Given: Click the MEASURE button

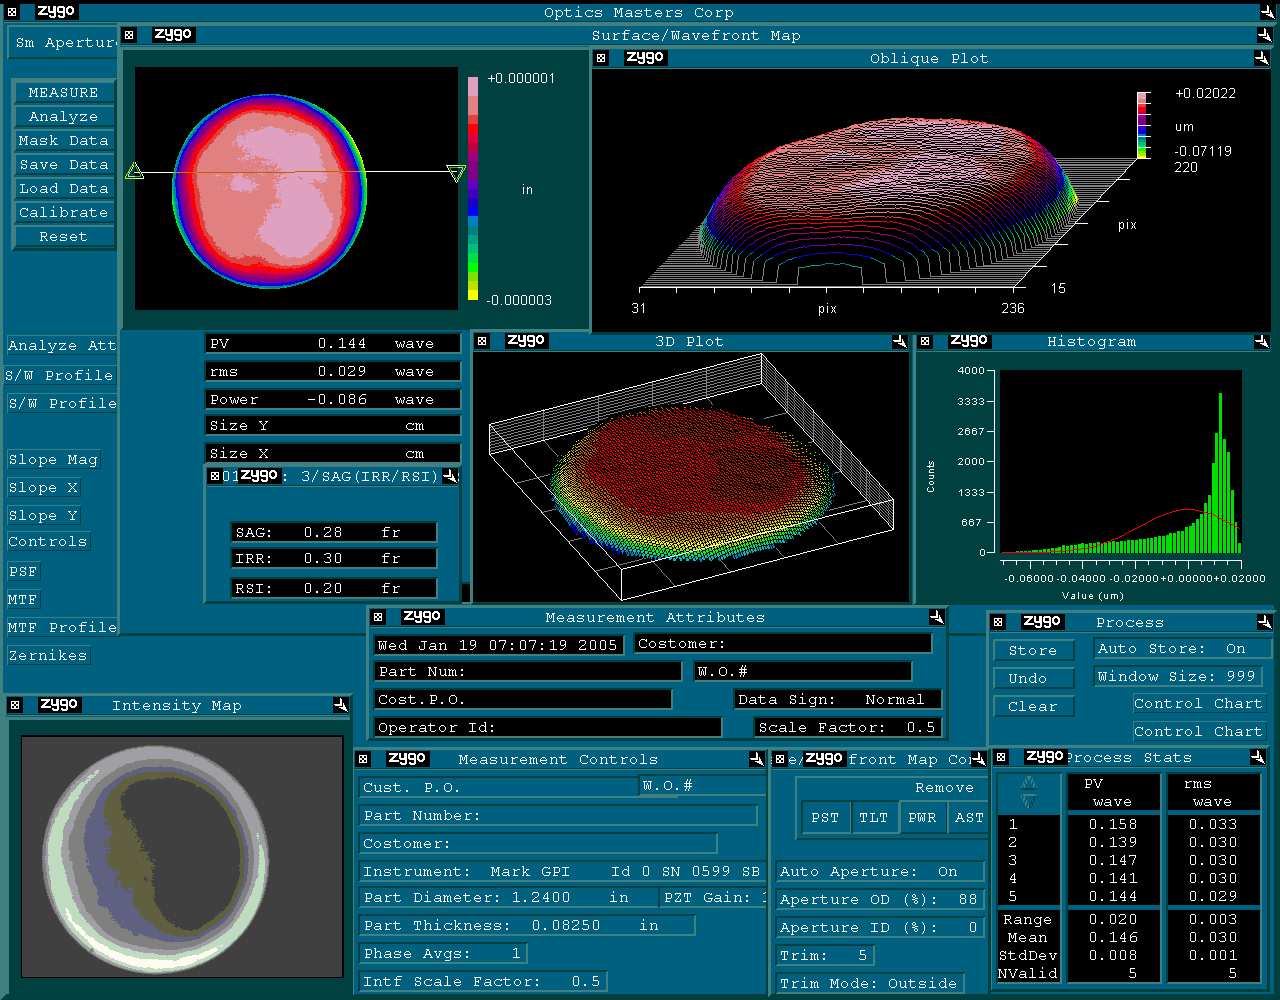Looking at the screenshot, I should (64, 92).
